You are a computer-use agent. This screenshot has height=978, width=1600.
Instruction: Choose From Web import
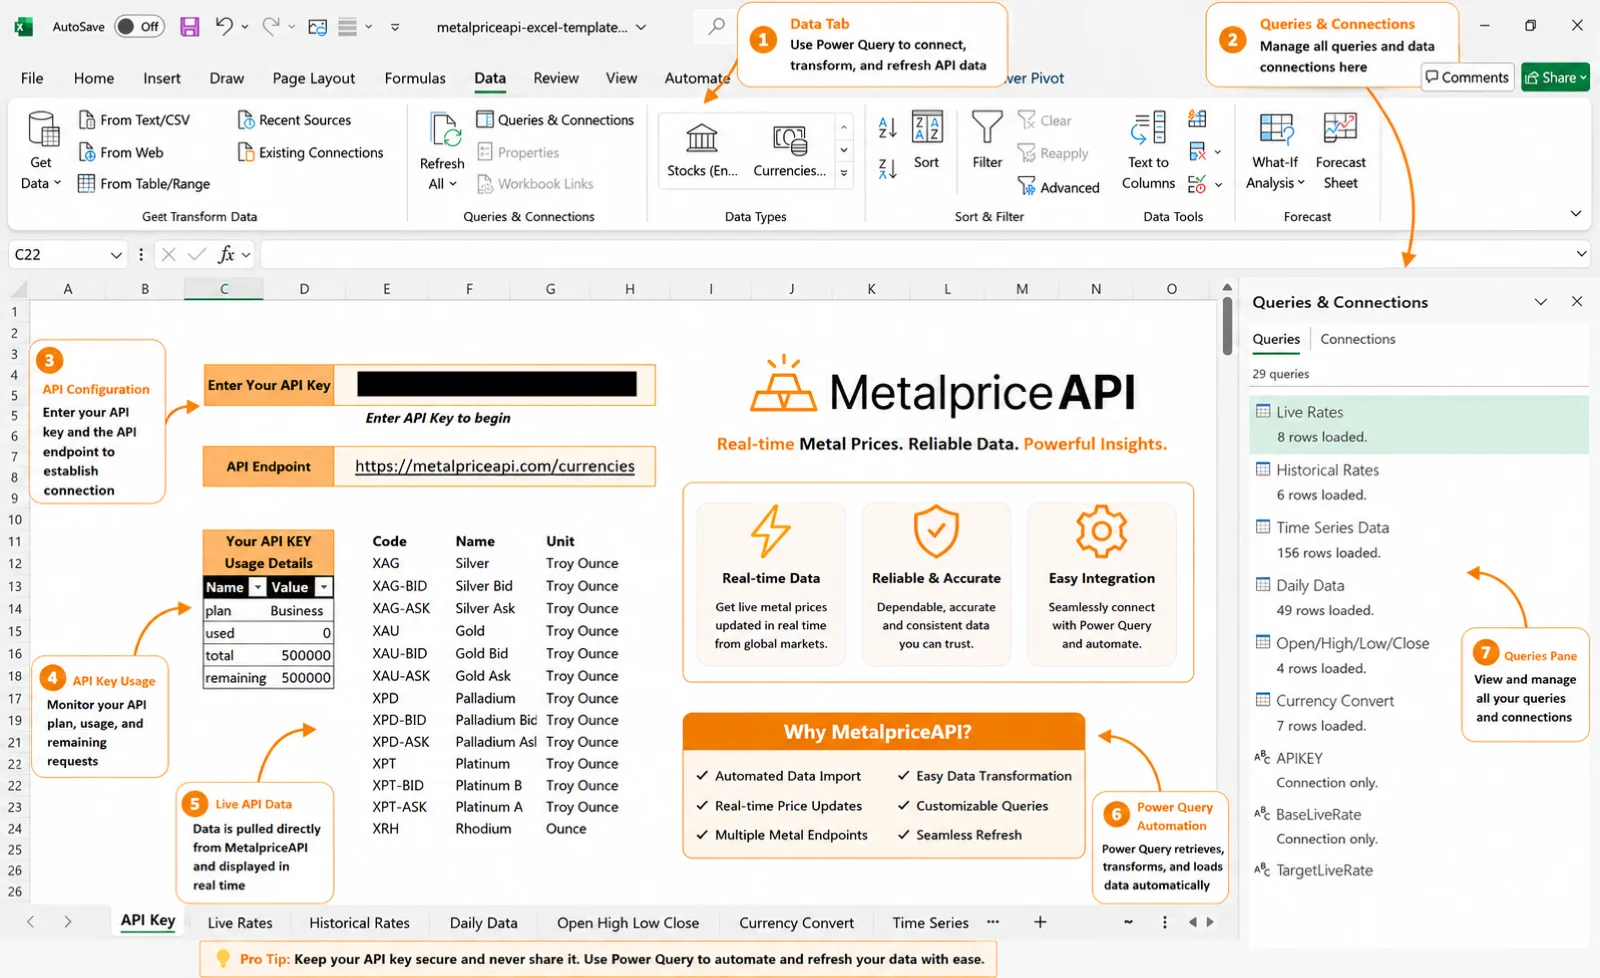(x=121, y=152)
